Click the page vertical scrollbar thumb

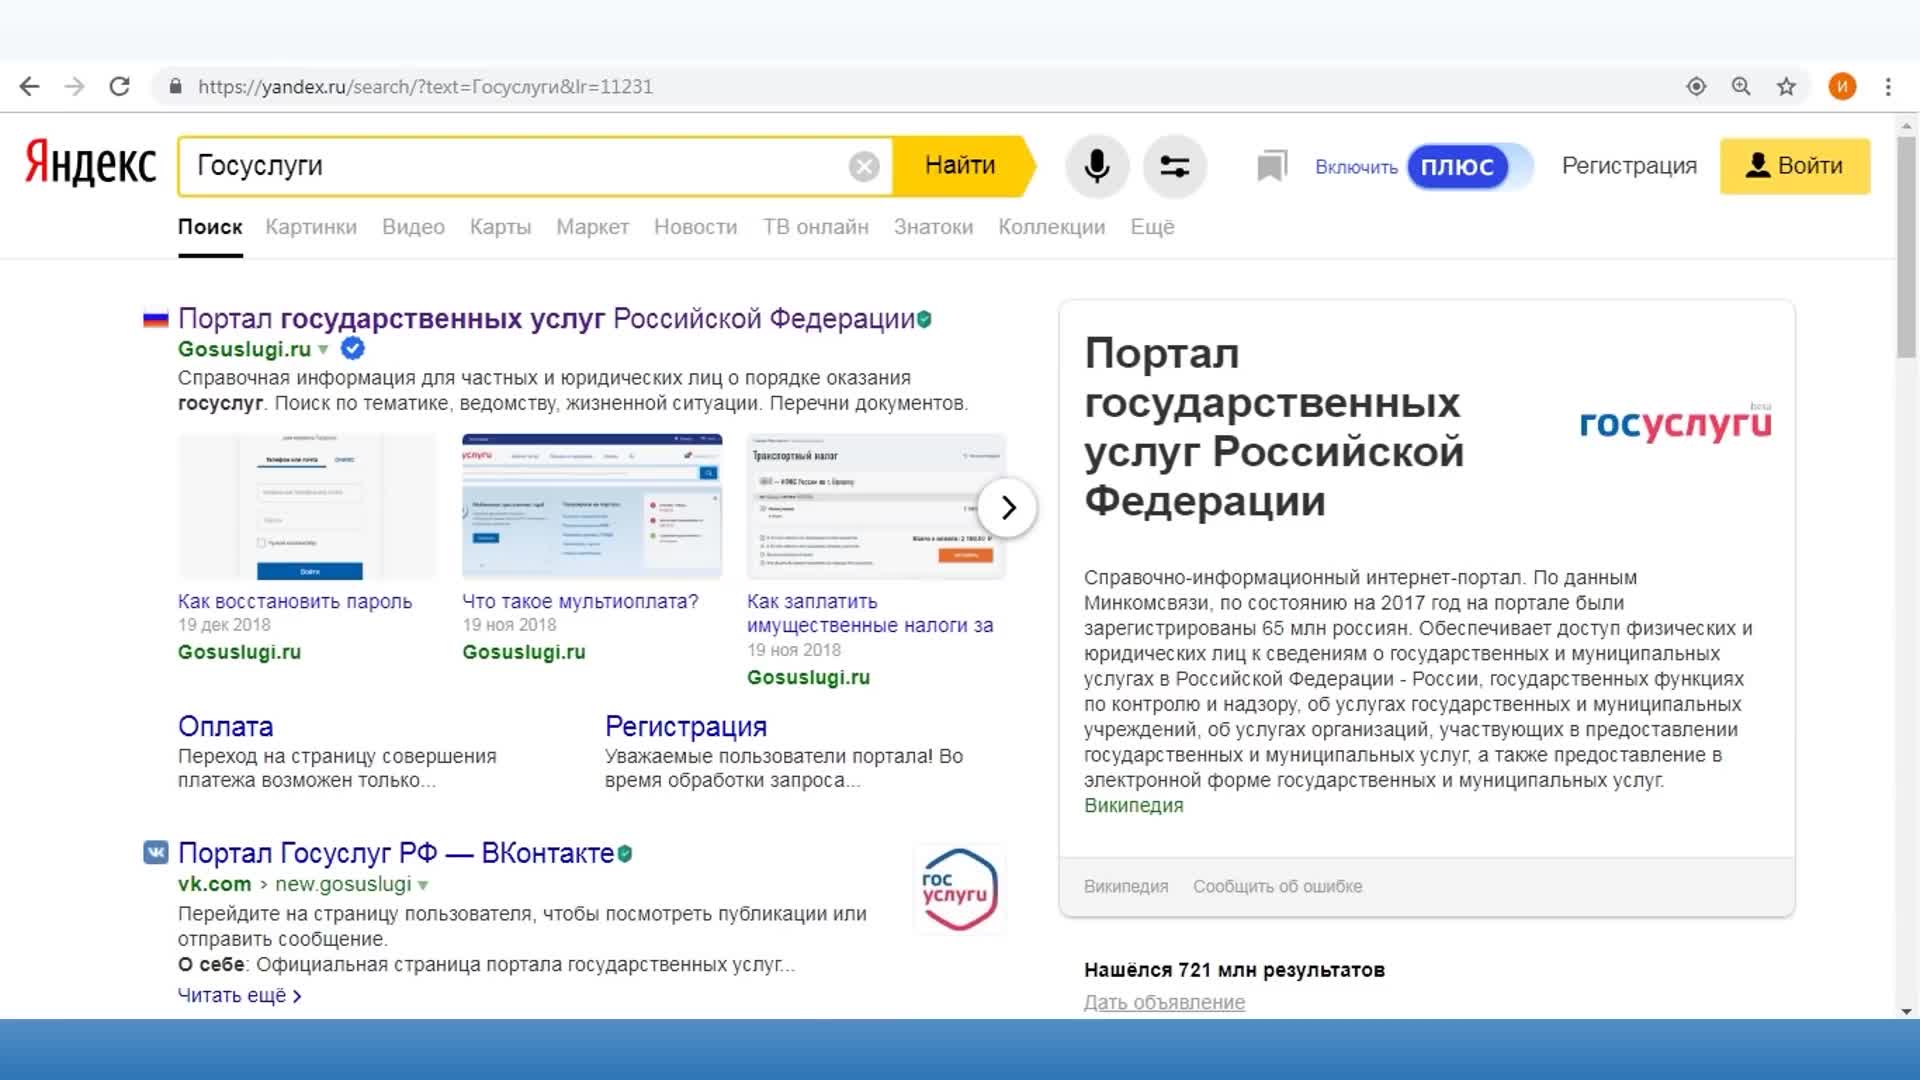[x=1906, y=245]
